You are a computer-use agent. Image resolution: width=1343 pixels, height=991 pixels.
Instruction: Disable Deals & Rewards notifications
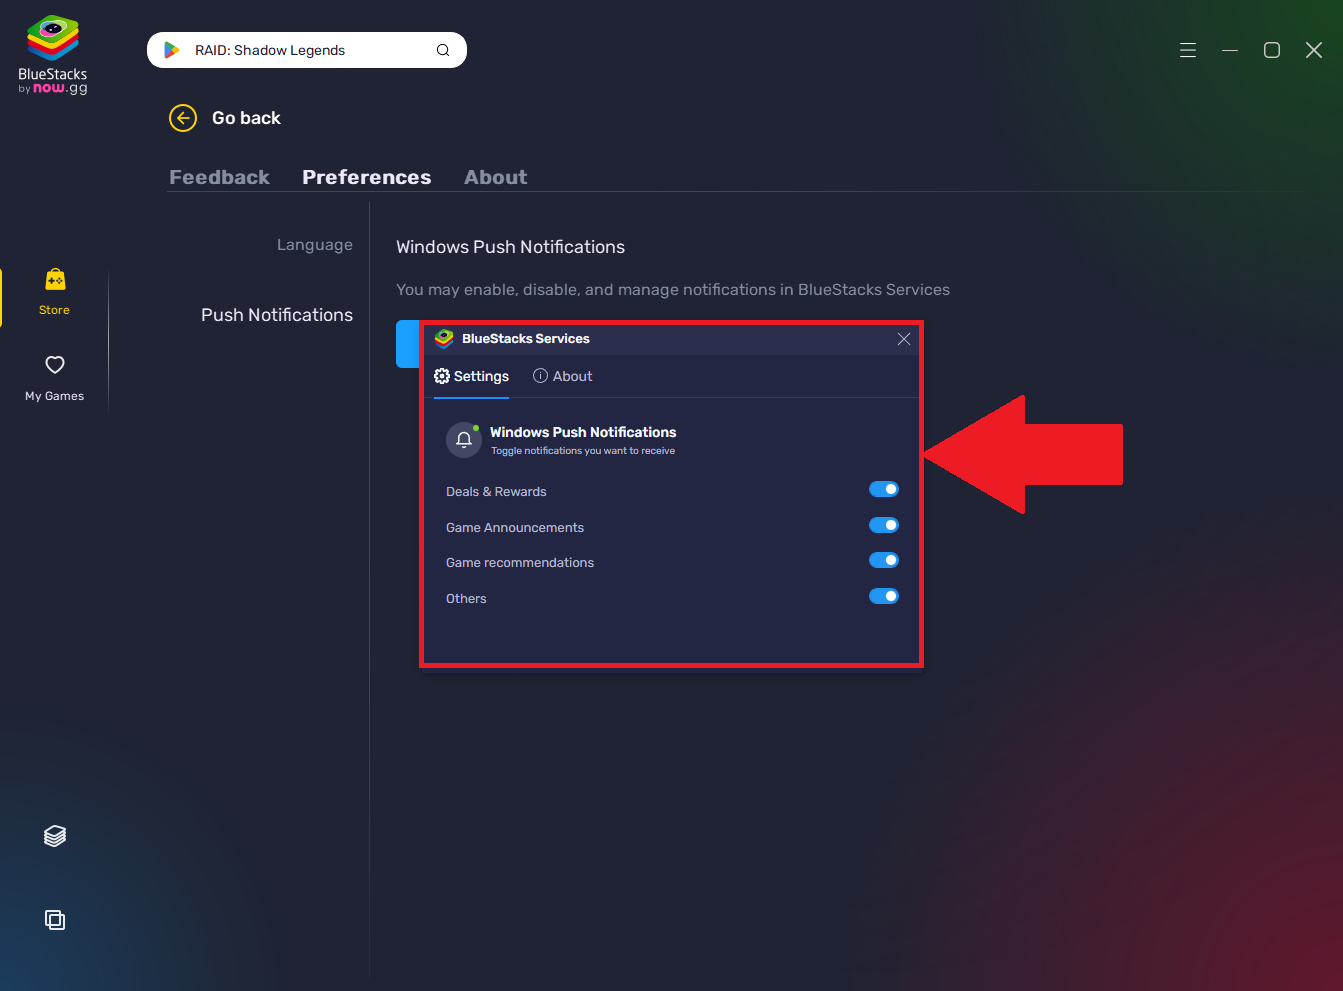coord(884,489)
